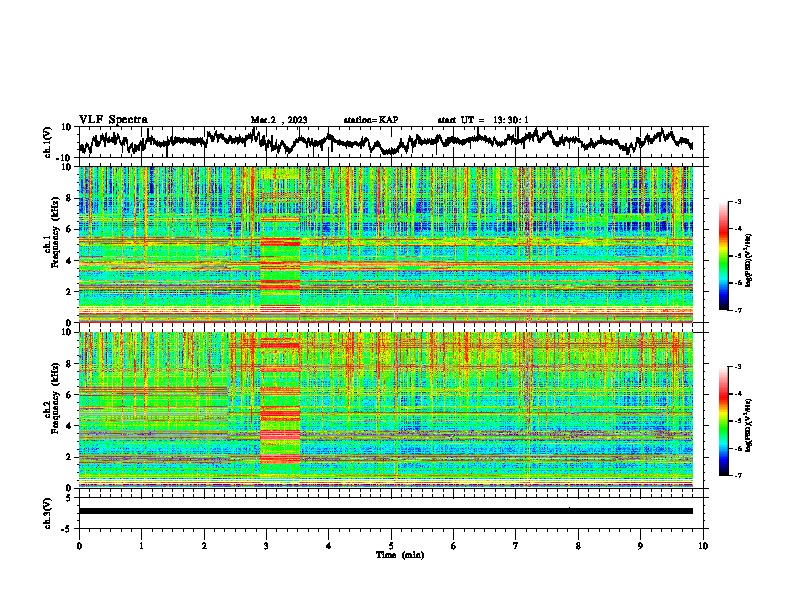This screenshot has width=792, height=612.
Task: Click the "-7" label on lower color bar
Action: [x=738, y=475]
